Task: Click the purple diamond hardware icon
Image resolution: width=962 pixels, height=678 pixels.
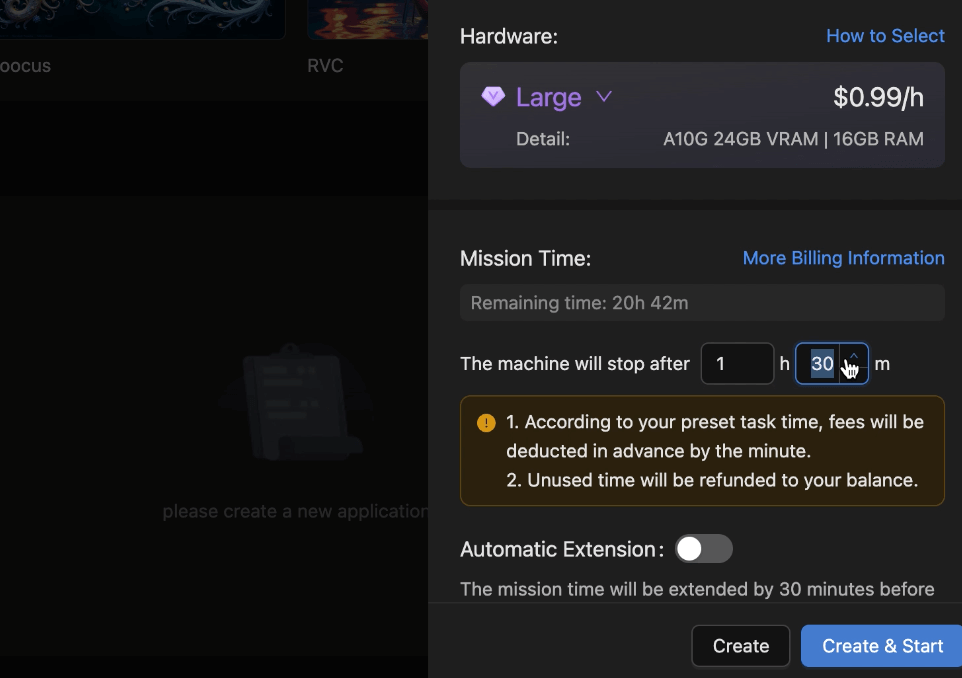Action: pyautogui.click(x=493, y=96)
